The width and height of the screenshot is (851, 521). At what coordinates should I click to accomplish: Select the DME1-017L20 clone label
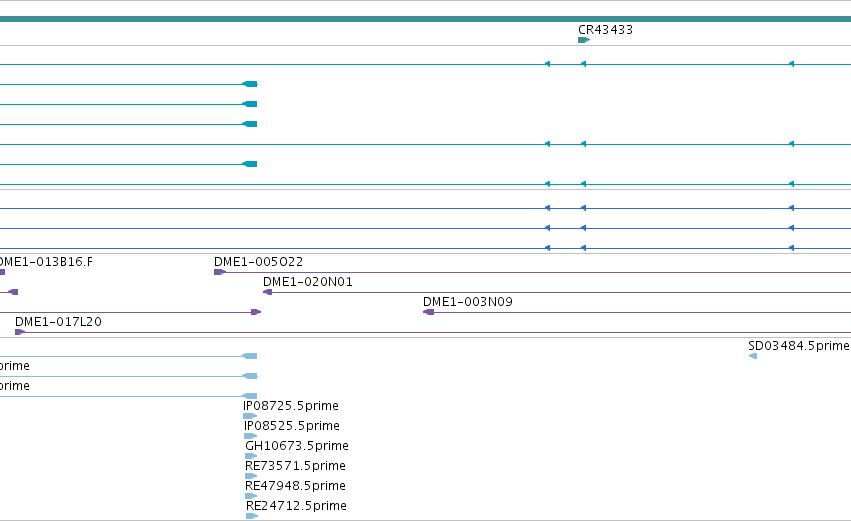pos(58,322)
